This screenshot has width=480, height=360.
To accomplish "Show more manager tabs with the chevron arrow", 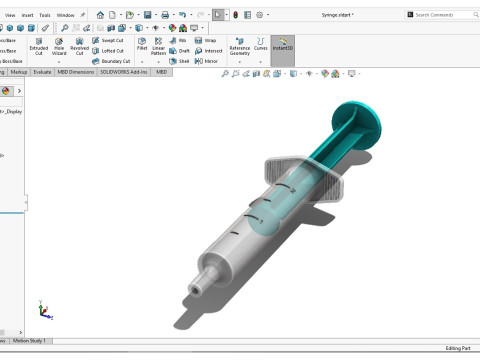I will [19, 91].
